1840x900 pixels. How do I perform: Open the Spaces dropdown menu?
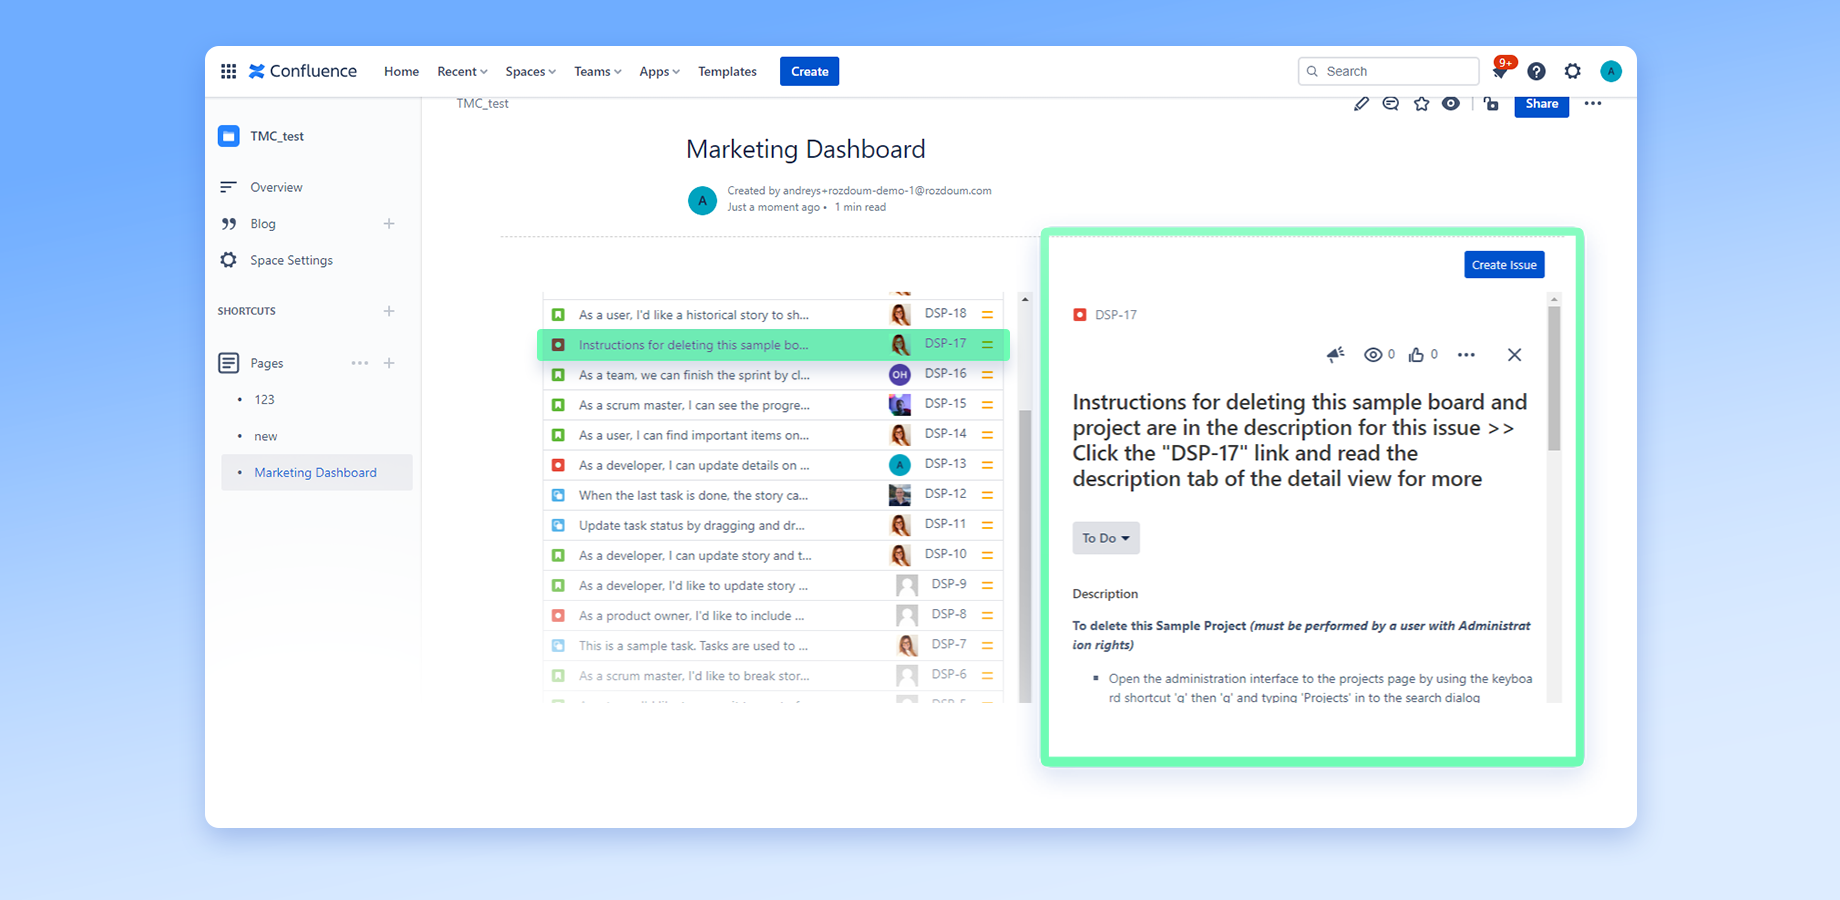pos(530,71)
